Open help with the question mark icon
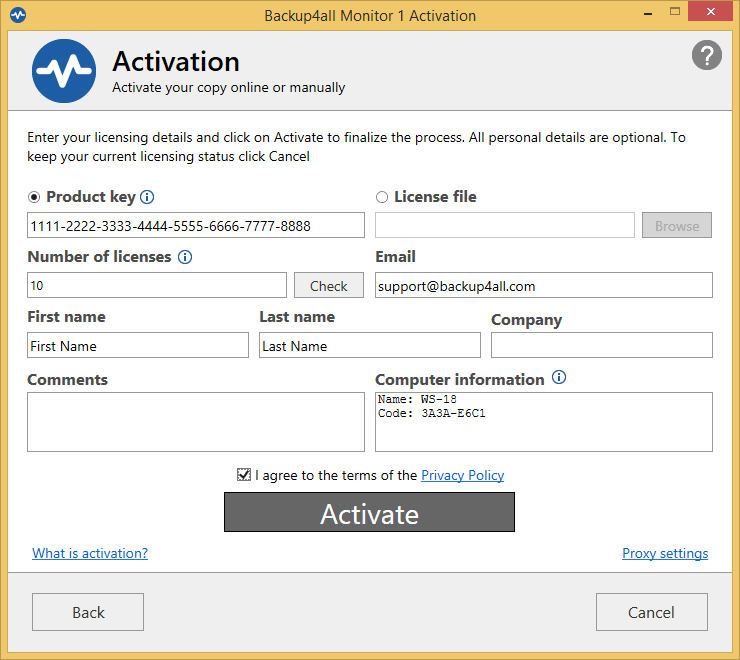The height and width of the screenshot is (660, 740). (706, 55)
